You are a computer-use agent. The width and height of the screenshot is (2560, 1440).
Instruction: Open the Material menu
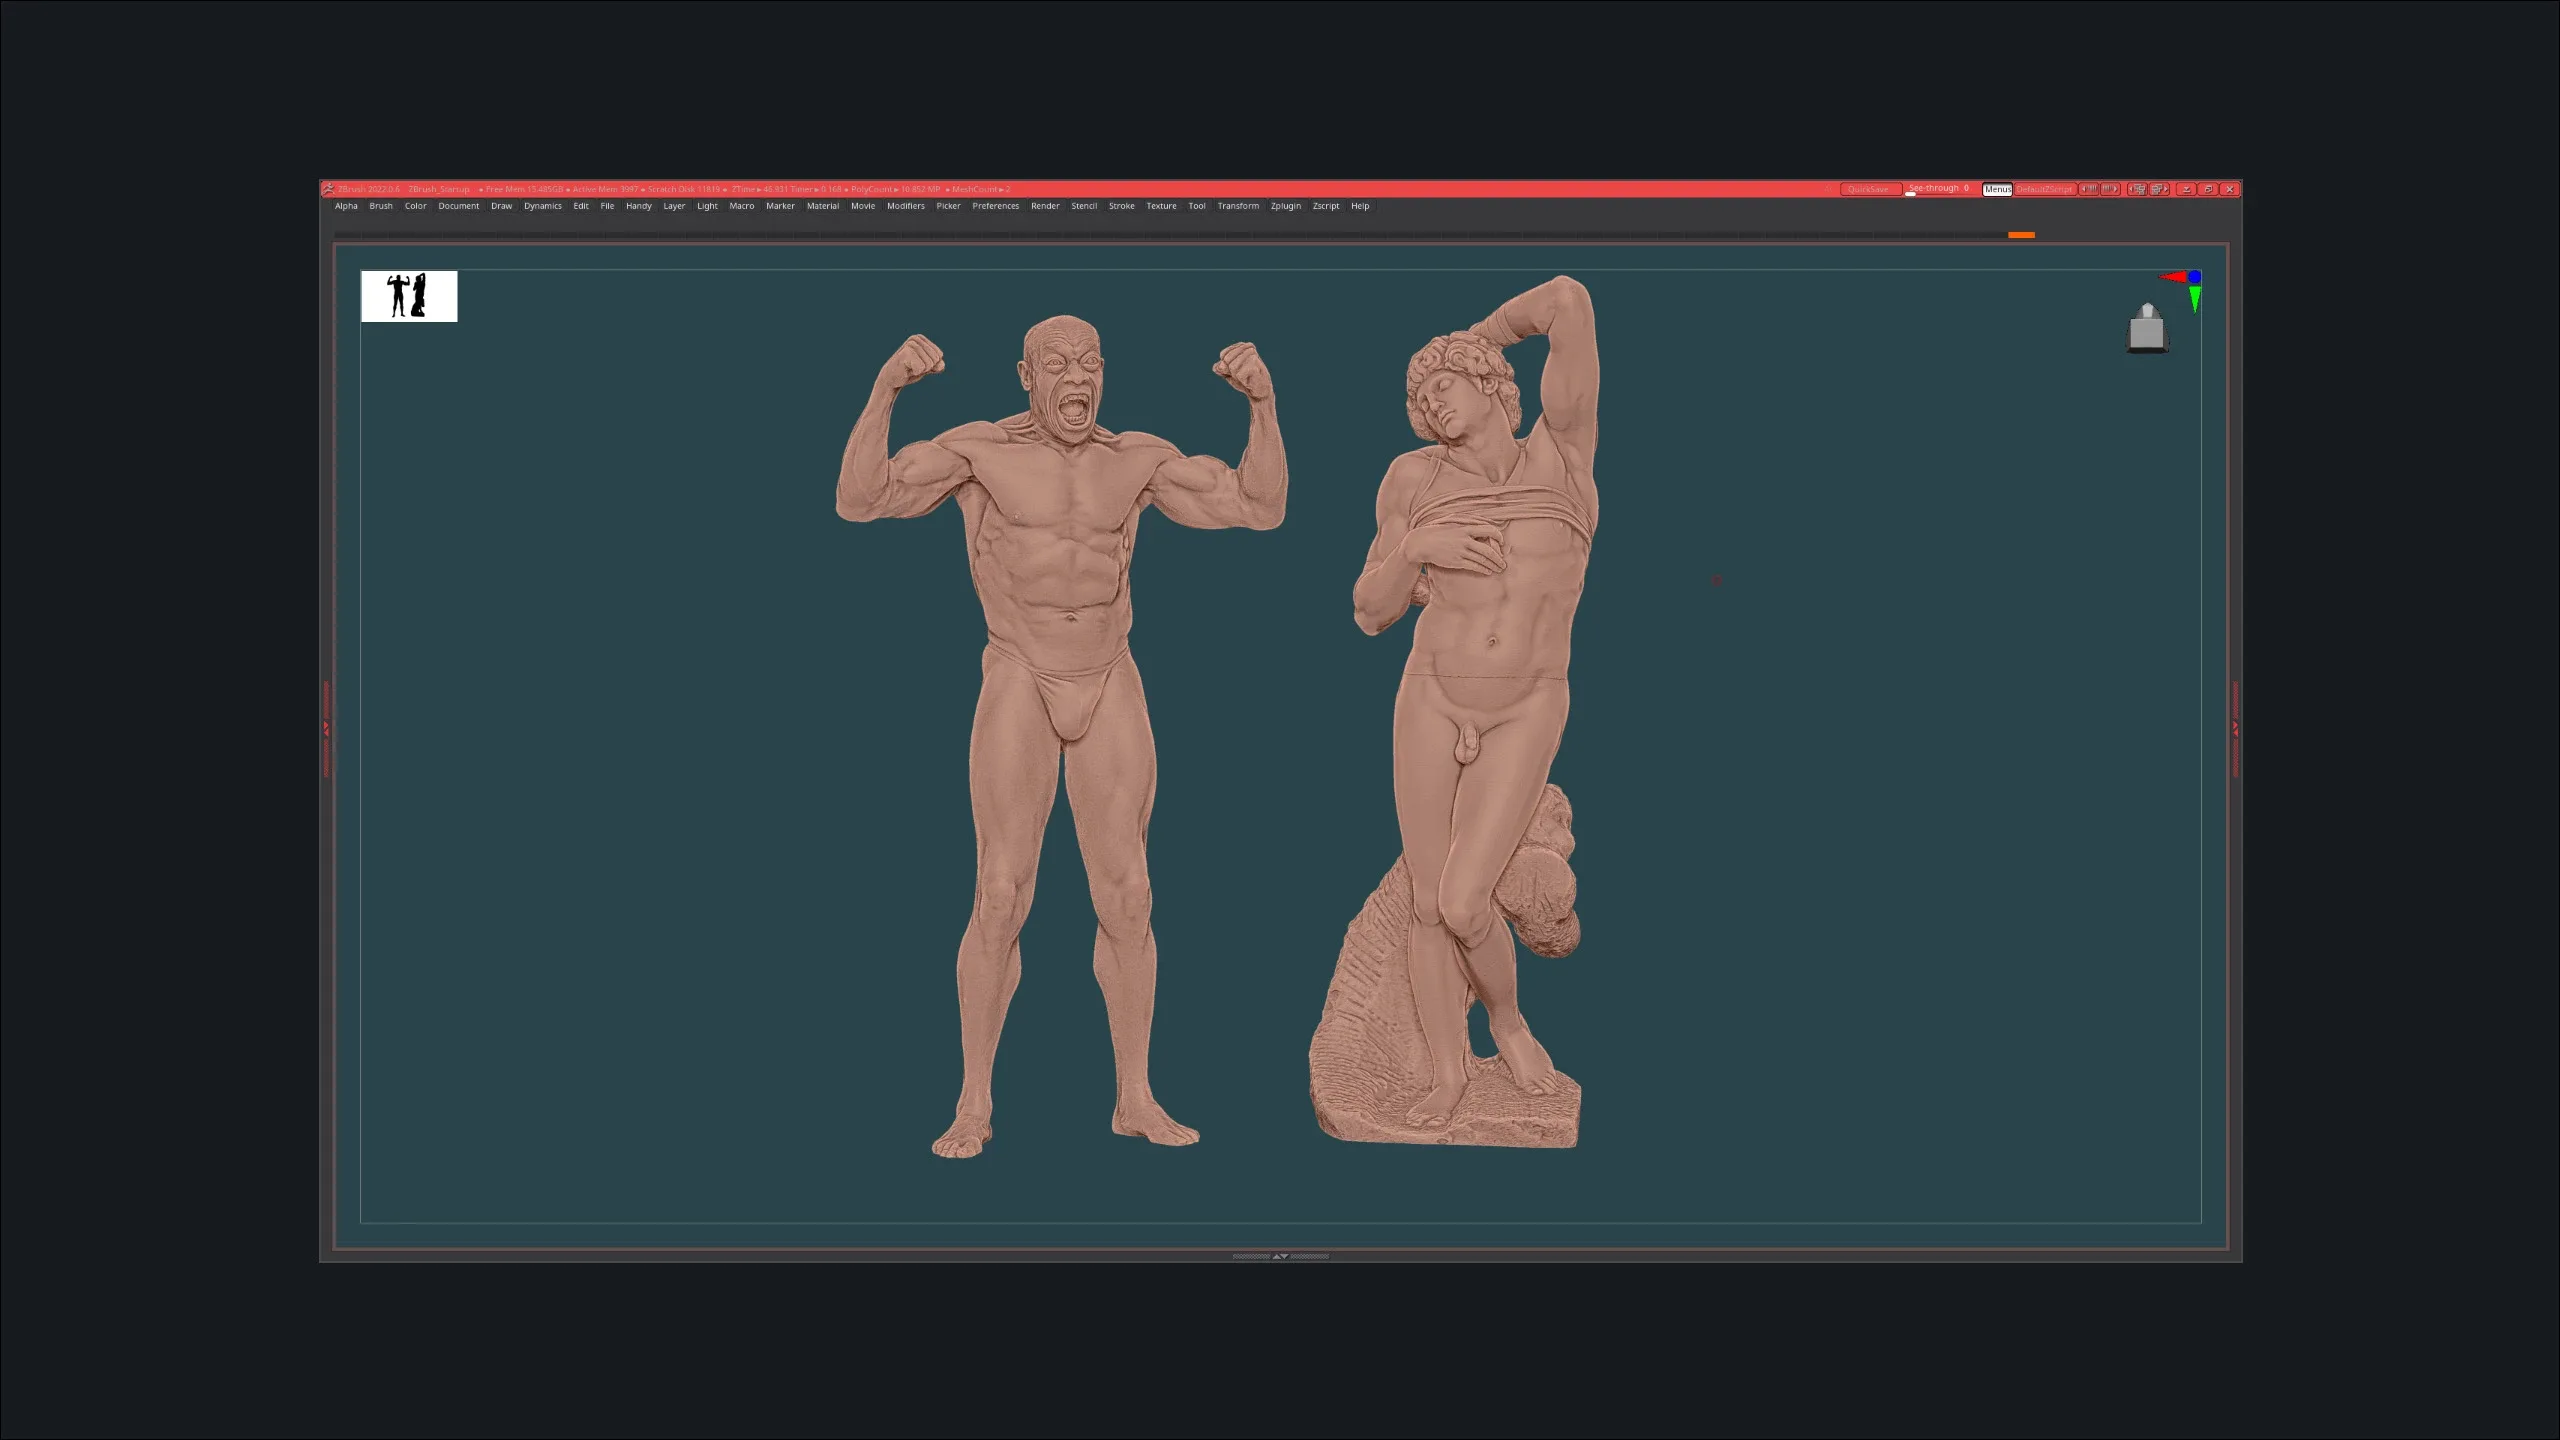tap(823, 206)
